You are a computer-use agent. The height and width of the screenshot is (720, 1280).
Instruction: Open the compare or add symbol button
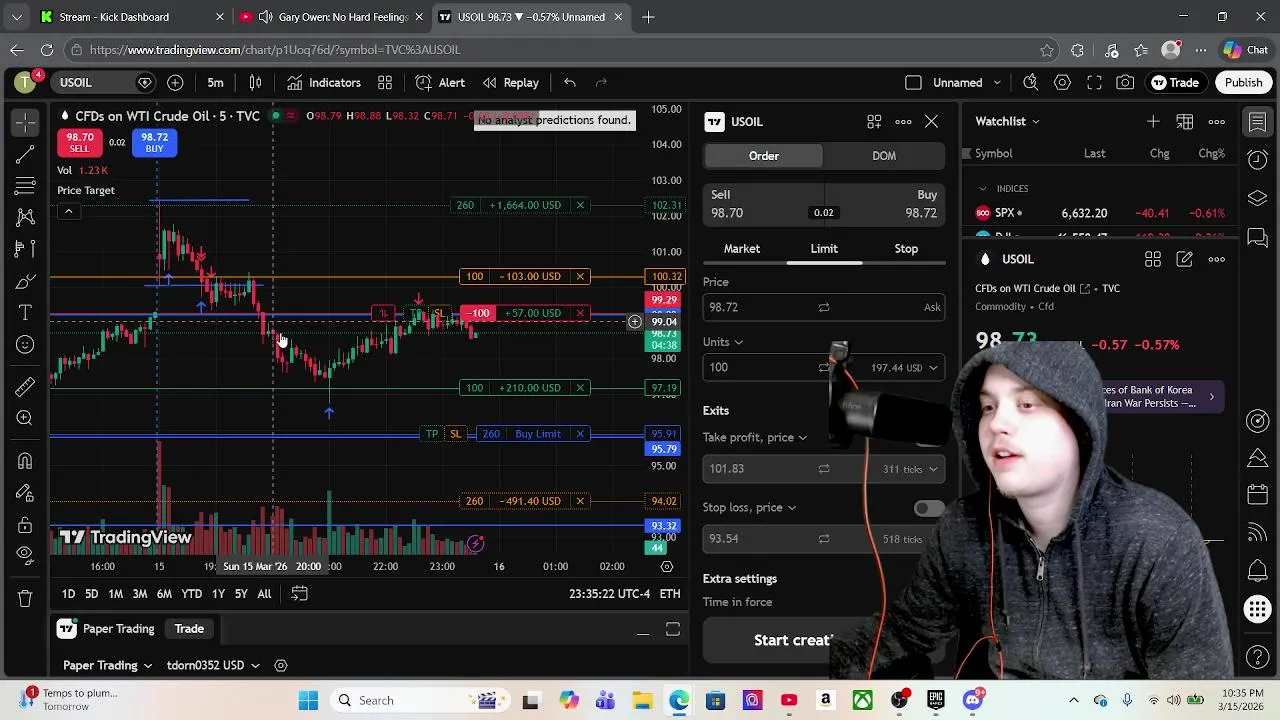(x=175, y=83)
